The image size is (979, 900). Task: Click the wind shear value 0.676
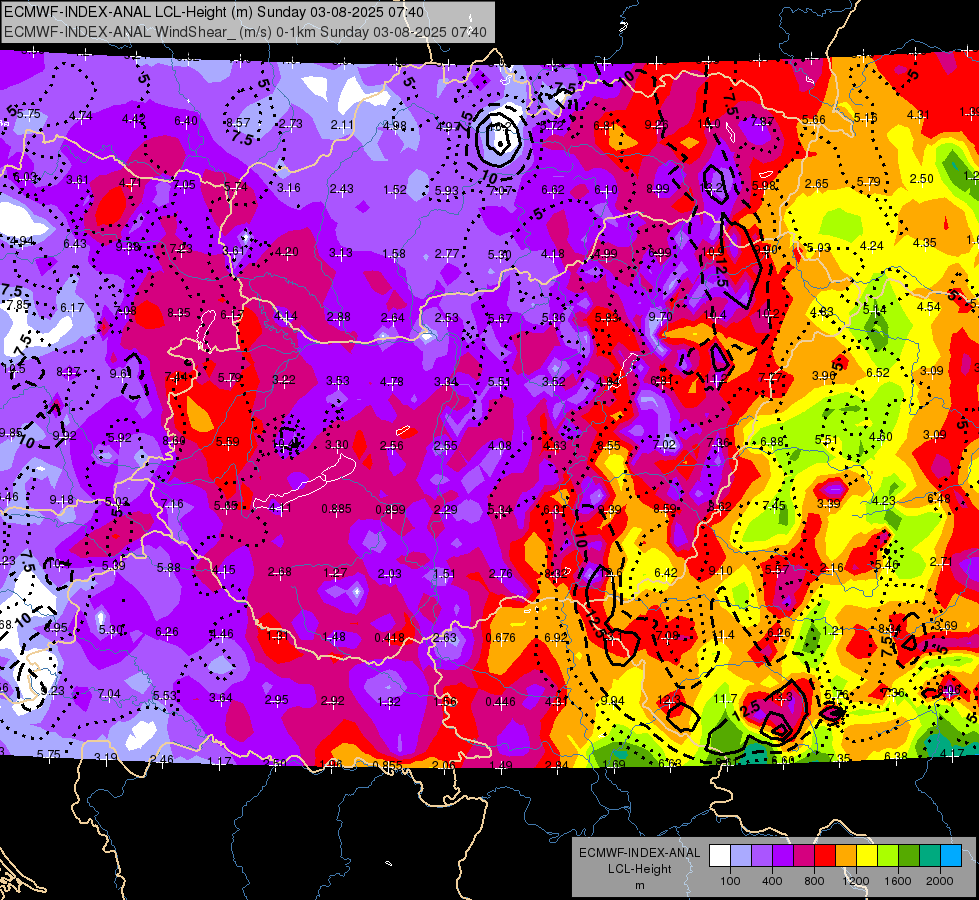(501, 638)
